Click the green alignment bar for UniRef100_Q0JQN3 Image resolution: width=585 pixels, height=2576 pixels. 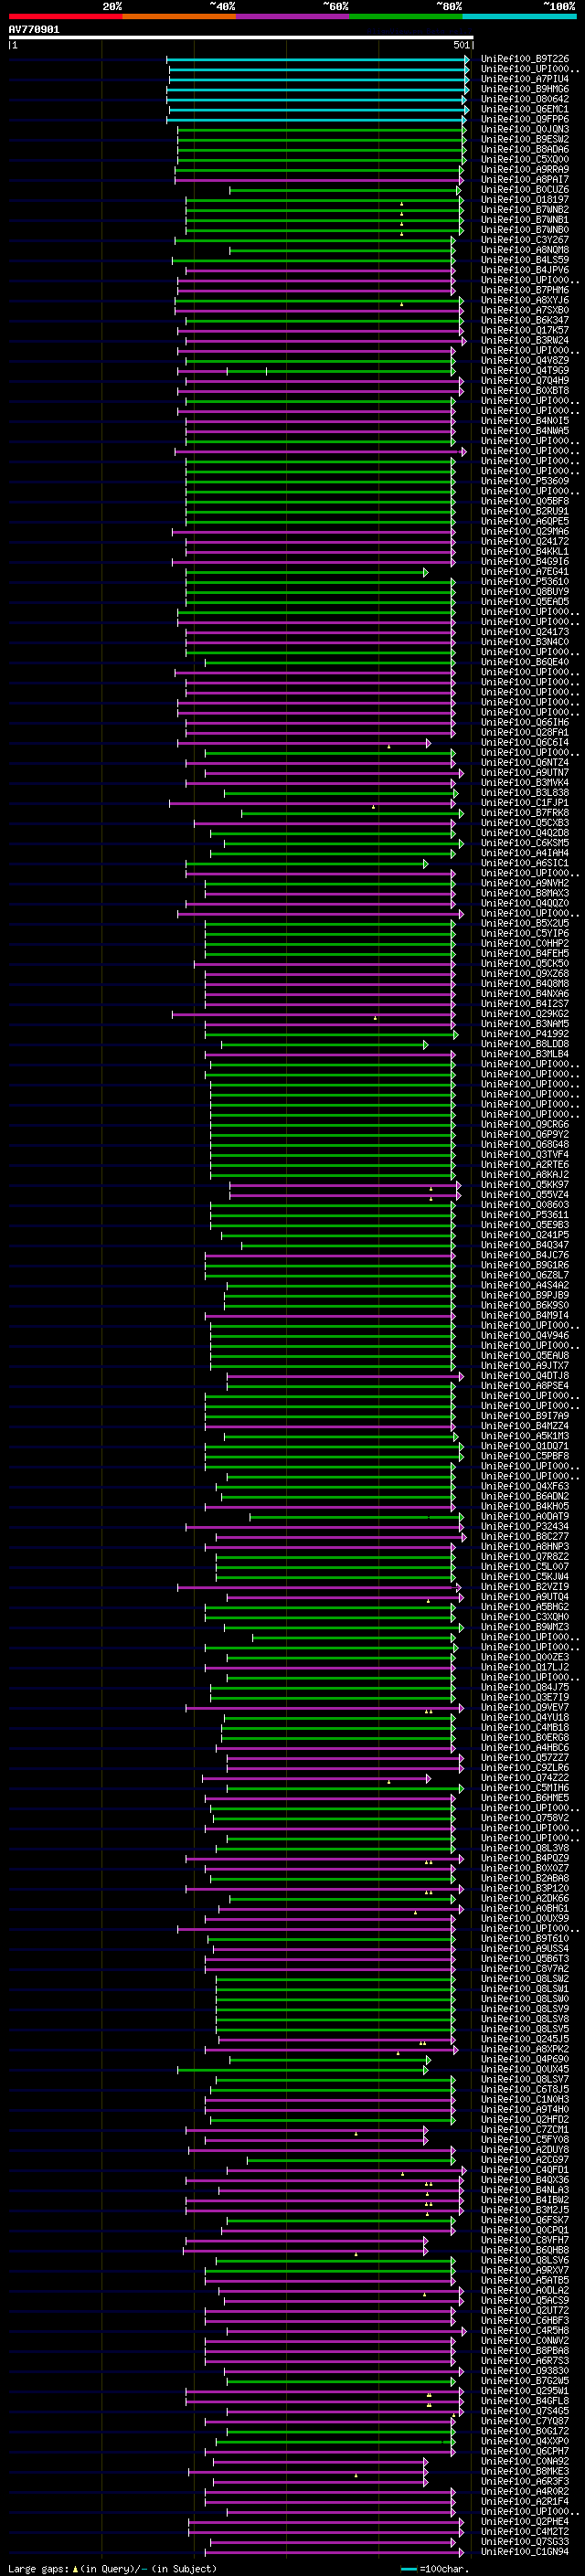[320, 129]
